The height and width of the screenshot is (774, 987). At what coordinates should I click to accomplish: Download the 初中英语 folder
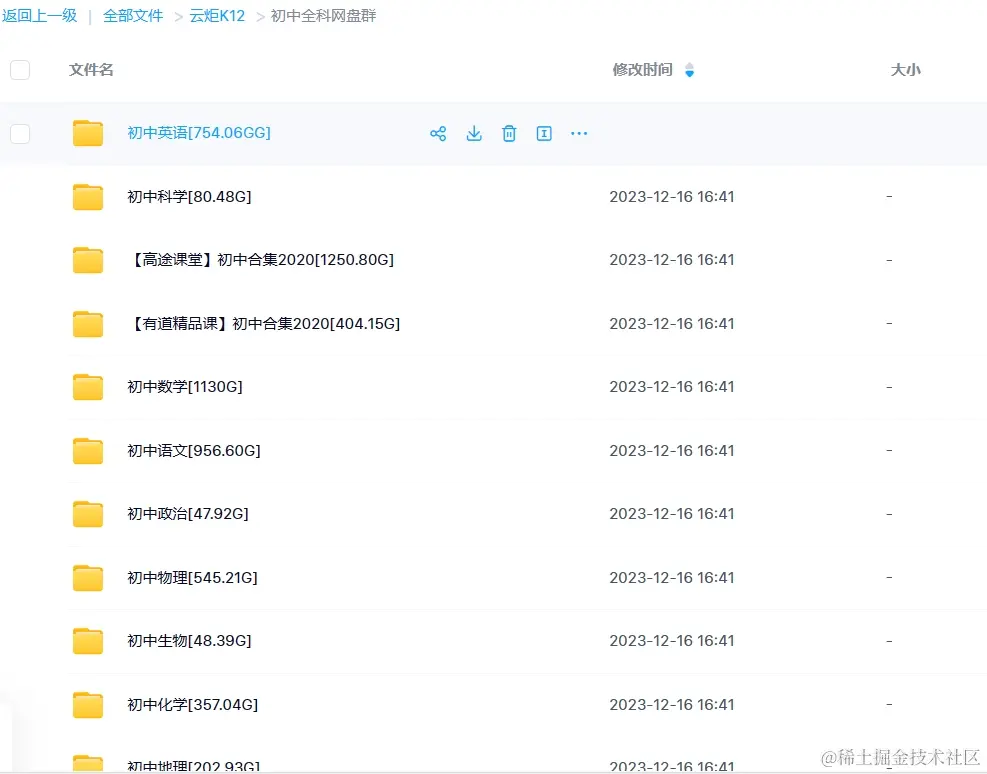474,133
